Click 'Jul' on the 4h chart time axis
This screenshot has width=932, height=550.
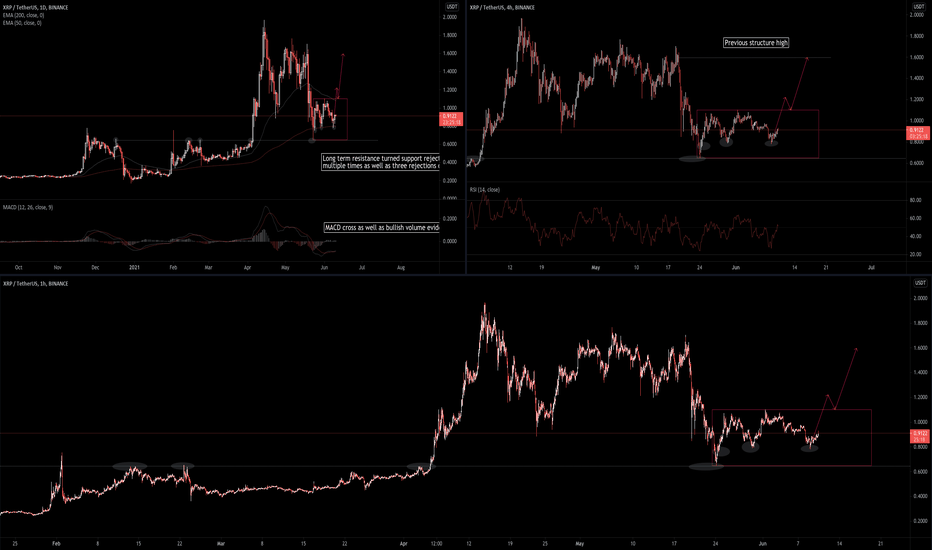tap(871, 268)
